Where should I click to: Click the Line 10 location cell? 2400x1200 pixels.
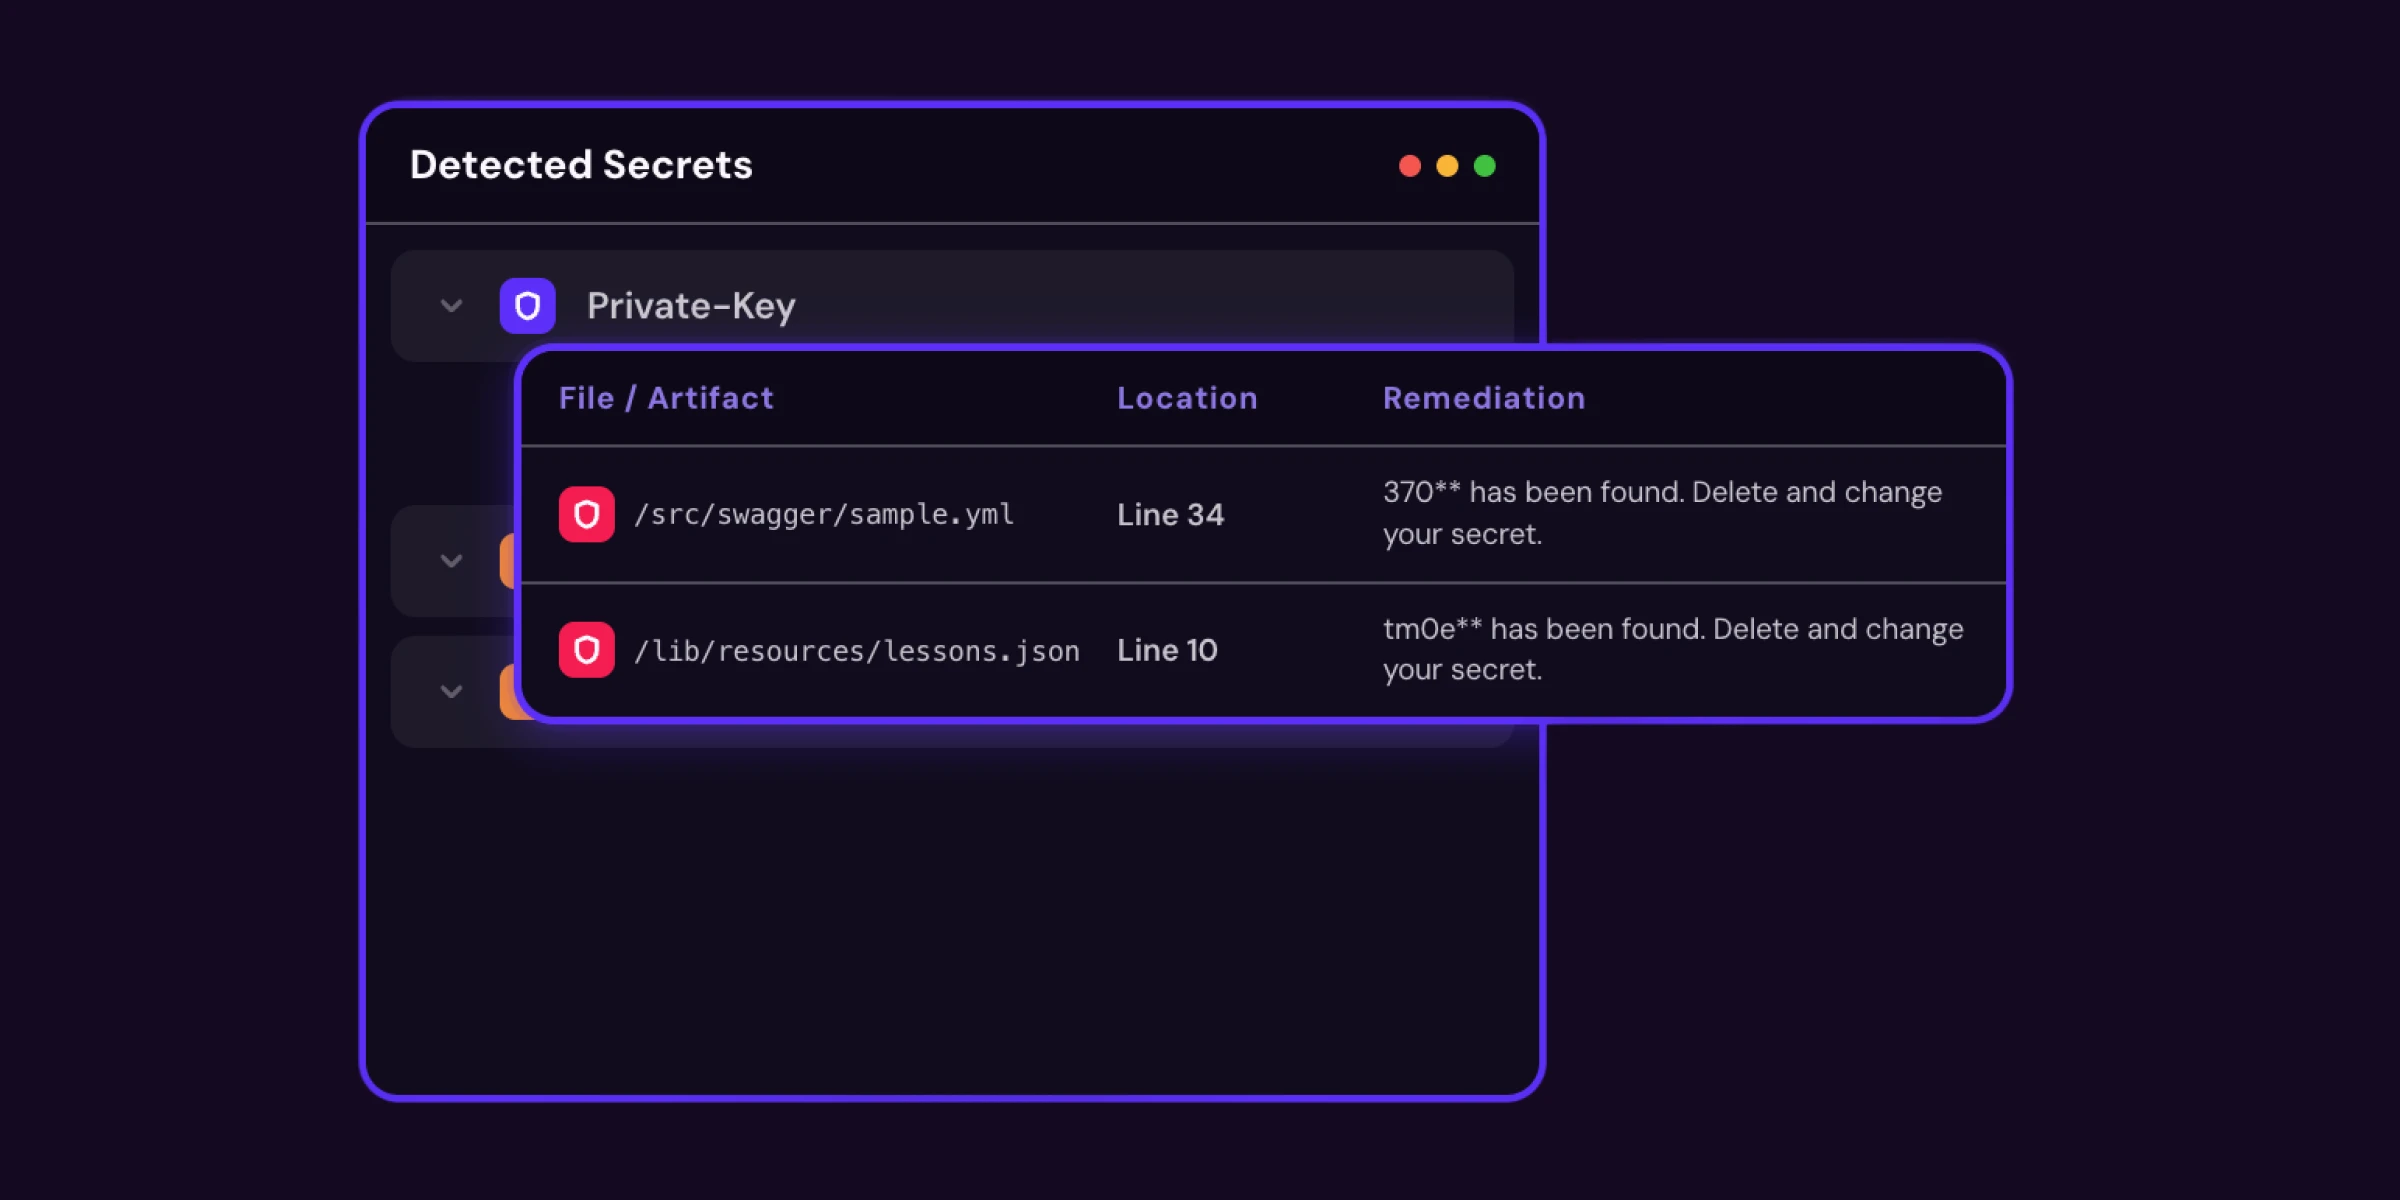[1167, 651]
